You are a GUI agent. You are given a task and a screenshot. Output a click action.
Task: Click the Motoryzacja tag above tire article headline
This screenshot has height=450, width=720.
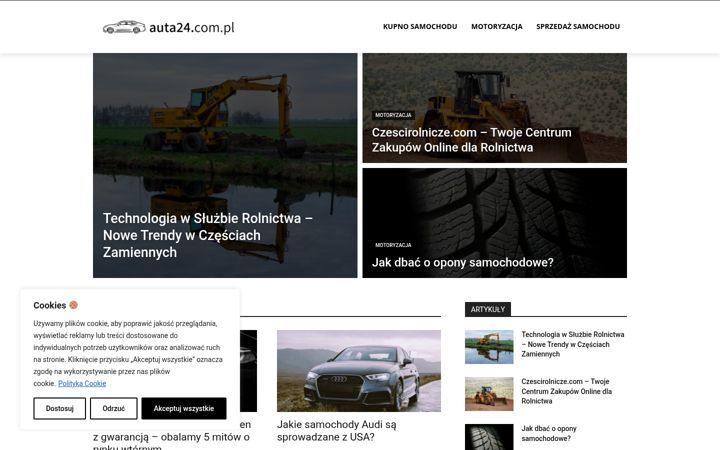393,245
